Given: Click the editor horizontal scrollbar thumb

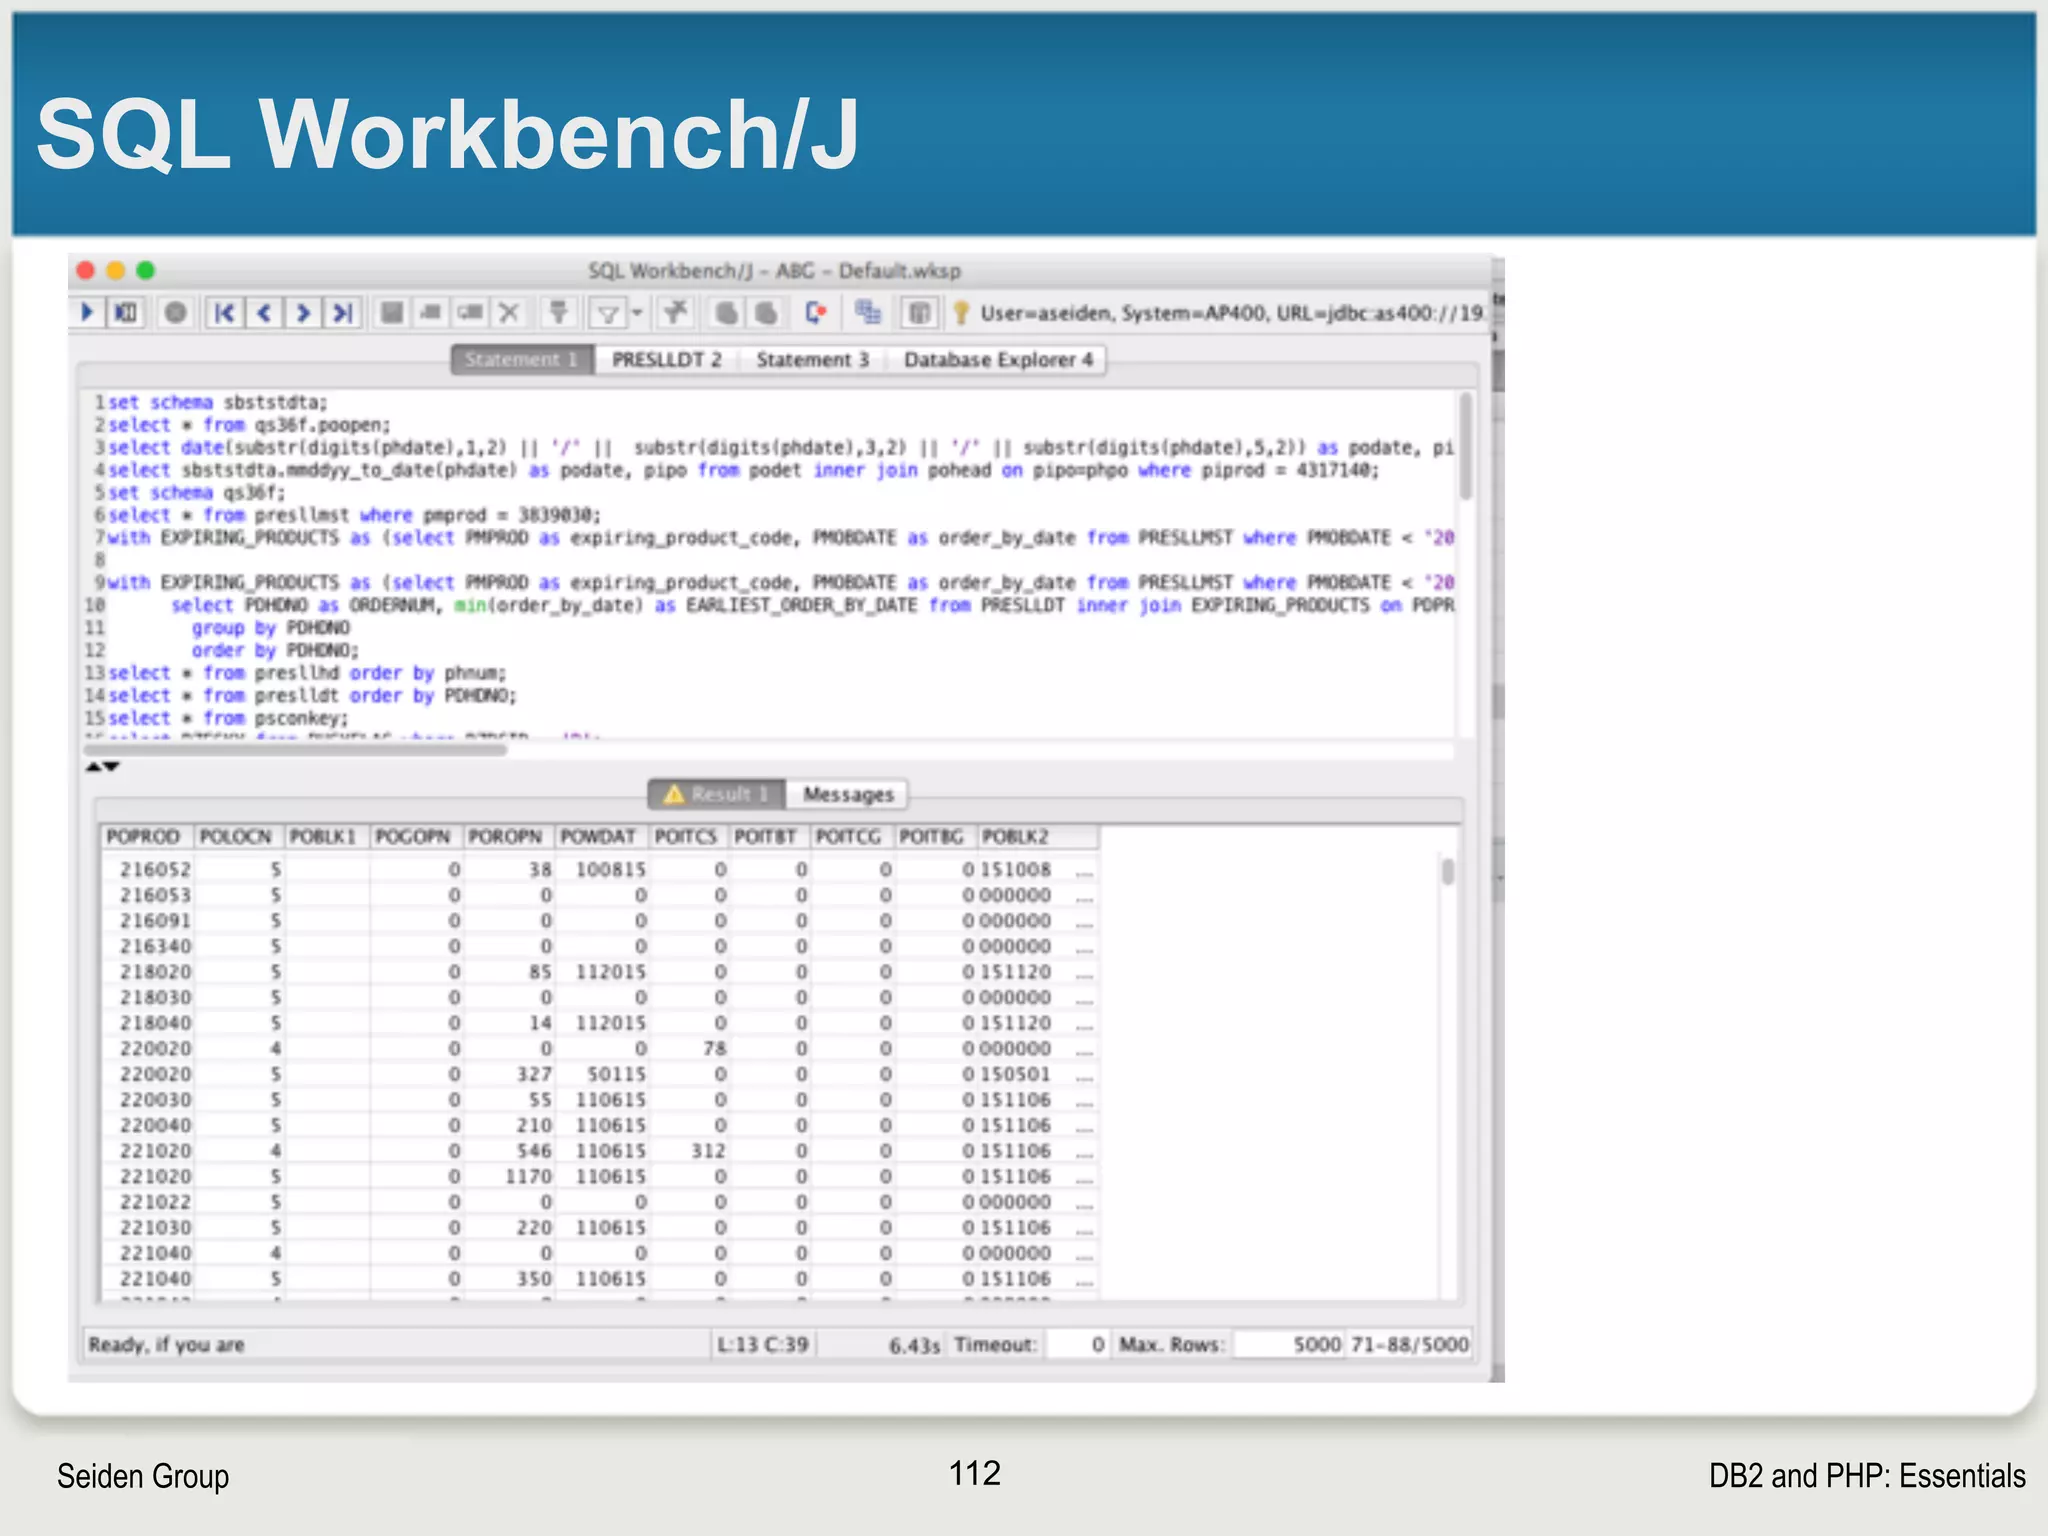Looking at the screenshot, I should click(296, 749).
